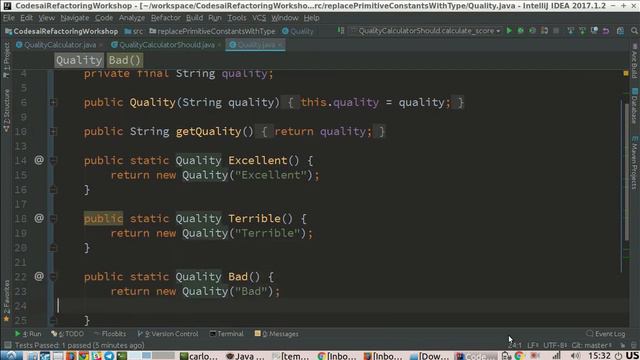Change file encoding via UTF-8 status widget
The height and width of the screenshot is (360, 640).
tap(555, 345)
